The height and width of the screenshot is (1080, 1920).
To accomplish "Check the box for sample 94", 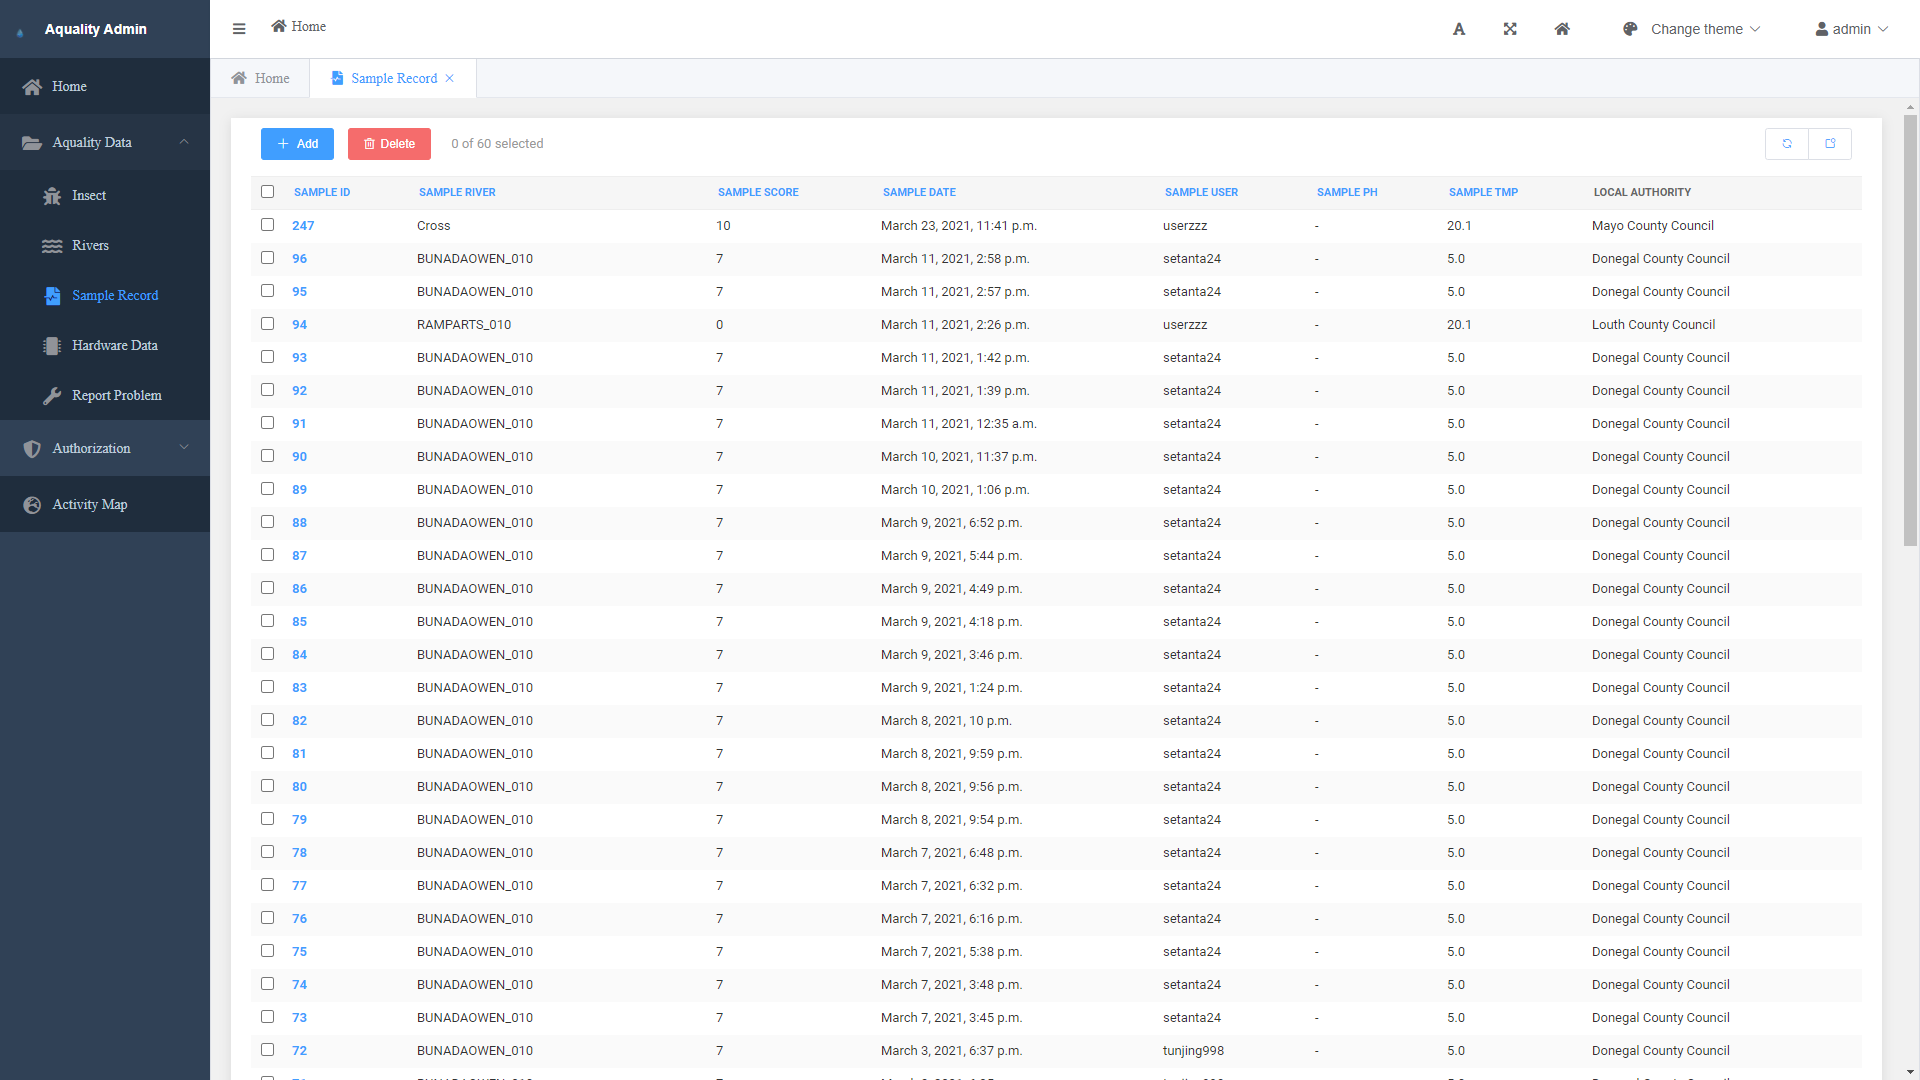I will (x=267, y=324).
